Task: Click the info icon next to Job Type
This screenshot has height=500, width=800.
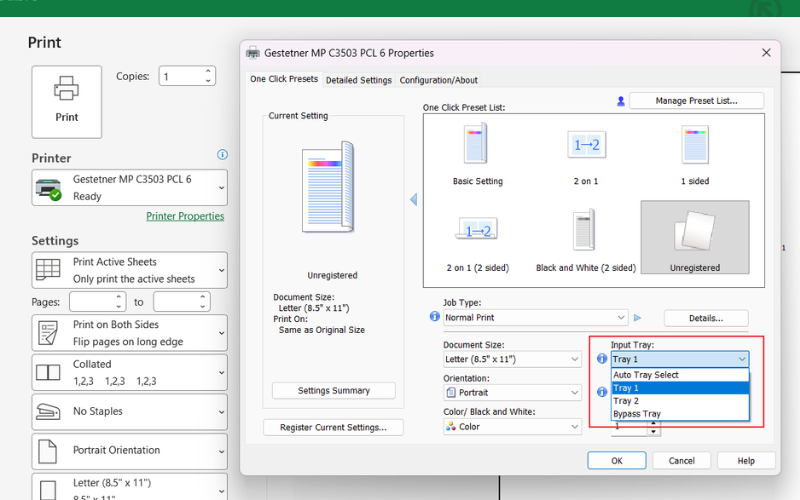Action: pos(435,316)
